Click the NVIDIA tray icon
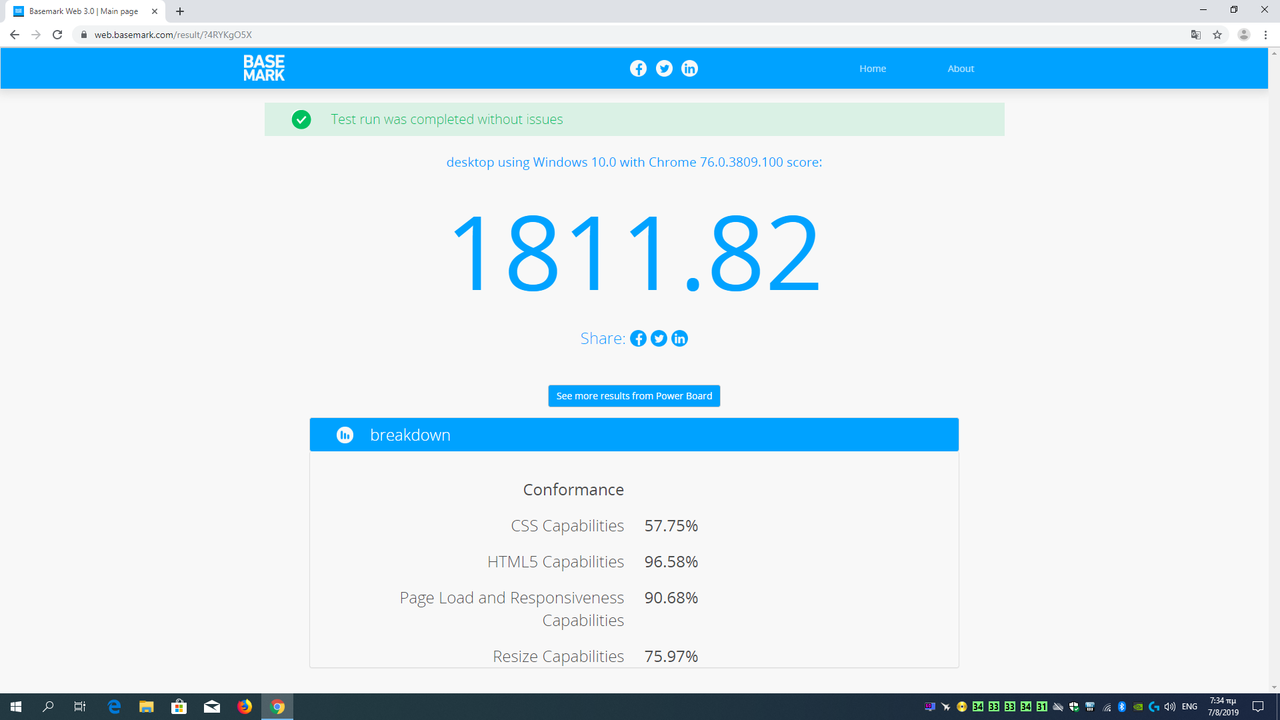Viewport: 1280px width, 720px height. tap(1138, 707)
